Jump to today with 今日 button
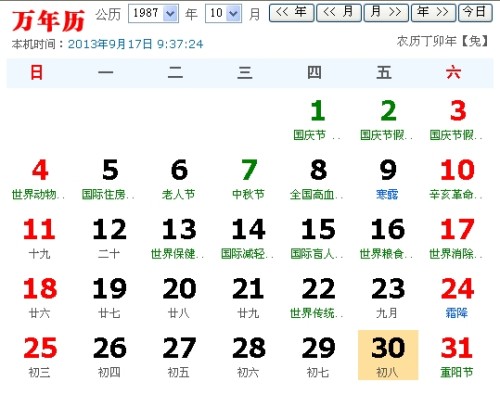The height and width of the screenshot is (394, 500). [475, 13]
